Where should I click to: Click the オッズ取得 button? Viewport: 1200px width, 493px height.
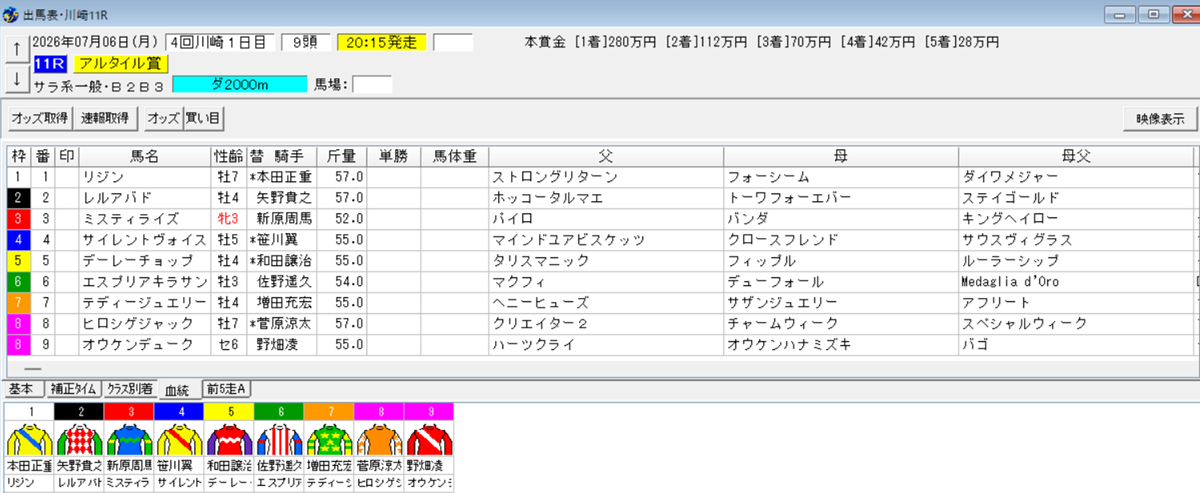point(40,118)
